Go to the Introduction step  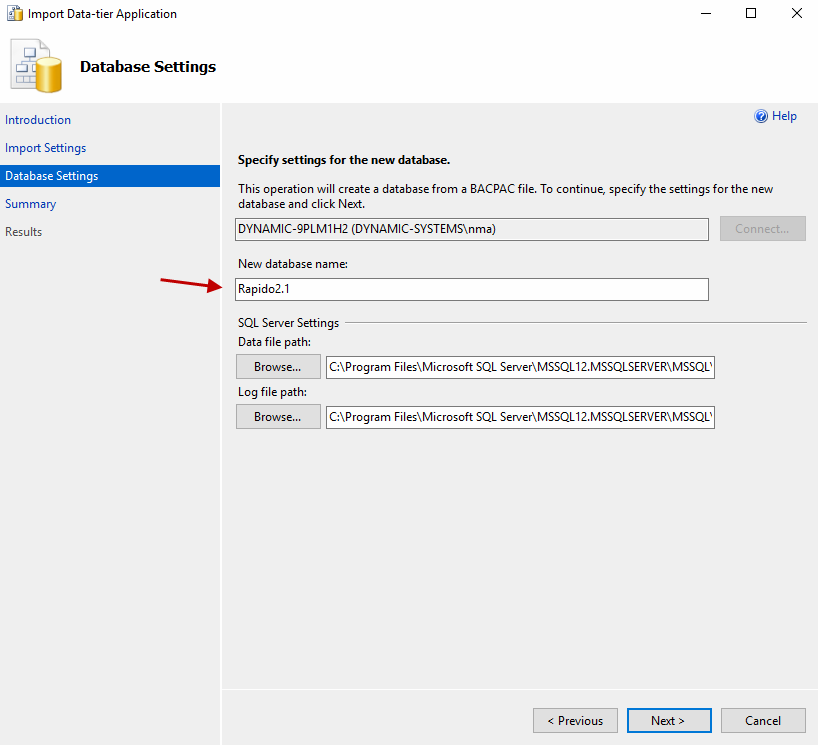point(38,120)
